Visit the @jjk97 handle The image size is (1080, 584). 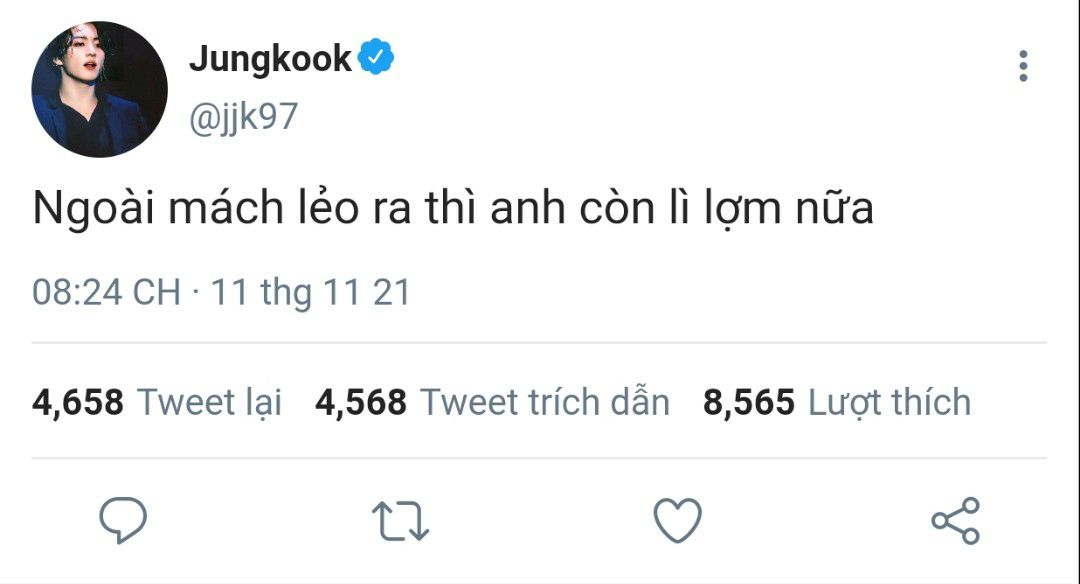pyautogui.click(x=243, y=117)
